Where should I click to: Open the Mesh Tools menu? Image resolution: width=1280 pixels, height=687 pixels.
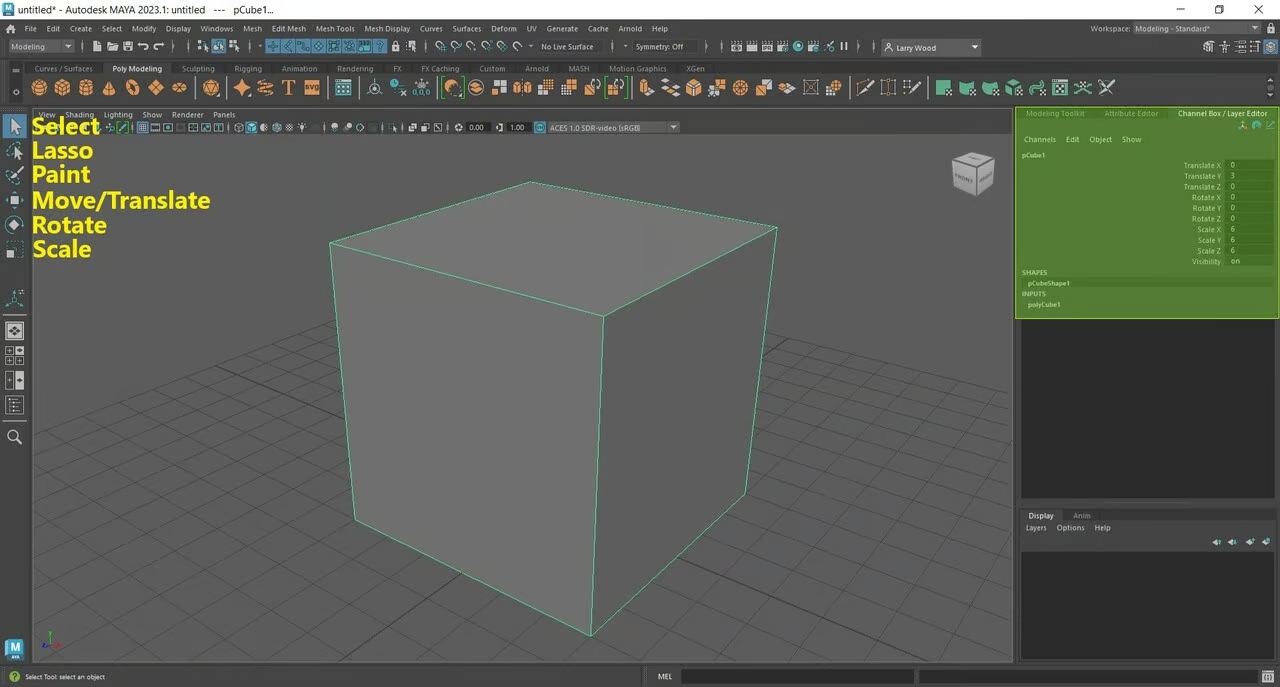tap(335, 28)
